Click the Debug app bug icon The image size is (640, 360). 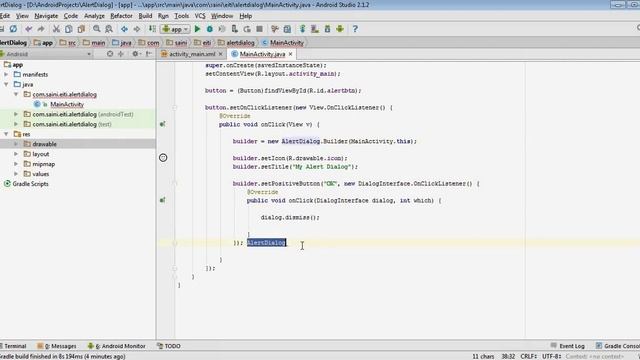coord(209,29)
